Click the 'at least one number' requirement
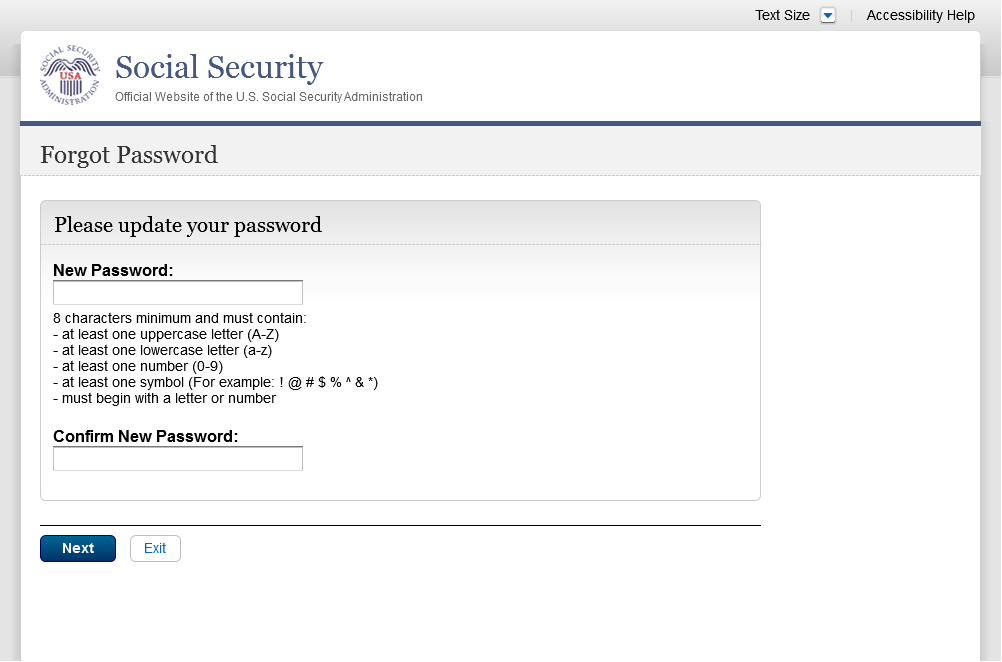Viewport: 1002px width, 662px height. click(x=138, y=366)
